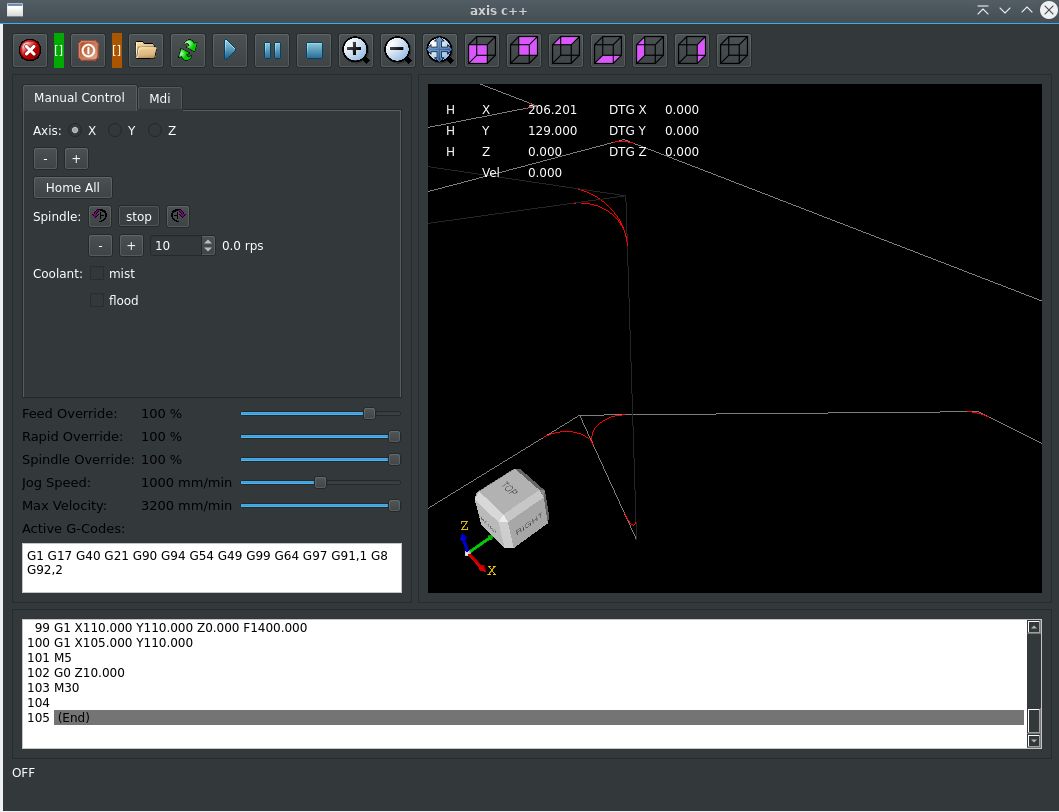1059x812 pixels.
Task: Zoom out of the toolpath preview
Action: click(x=398, y=50)
